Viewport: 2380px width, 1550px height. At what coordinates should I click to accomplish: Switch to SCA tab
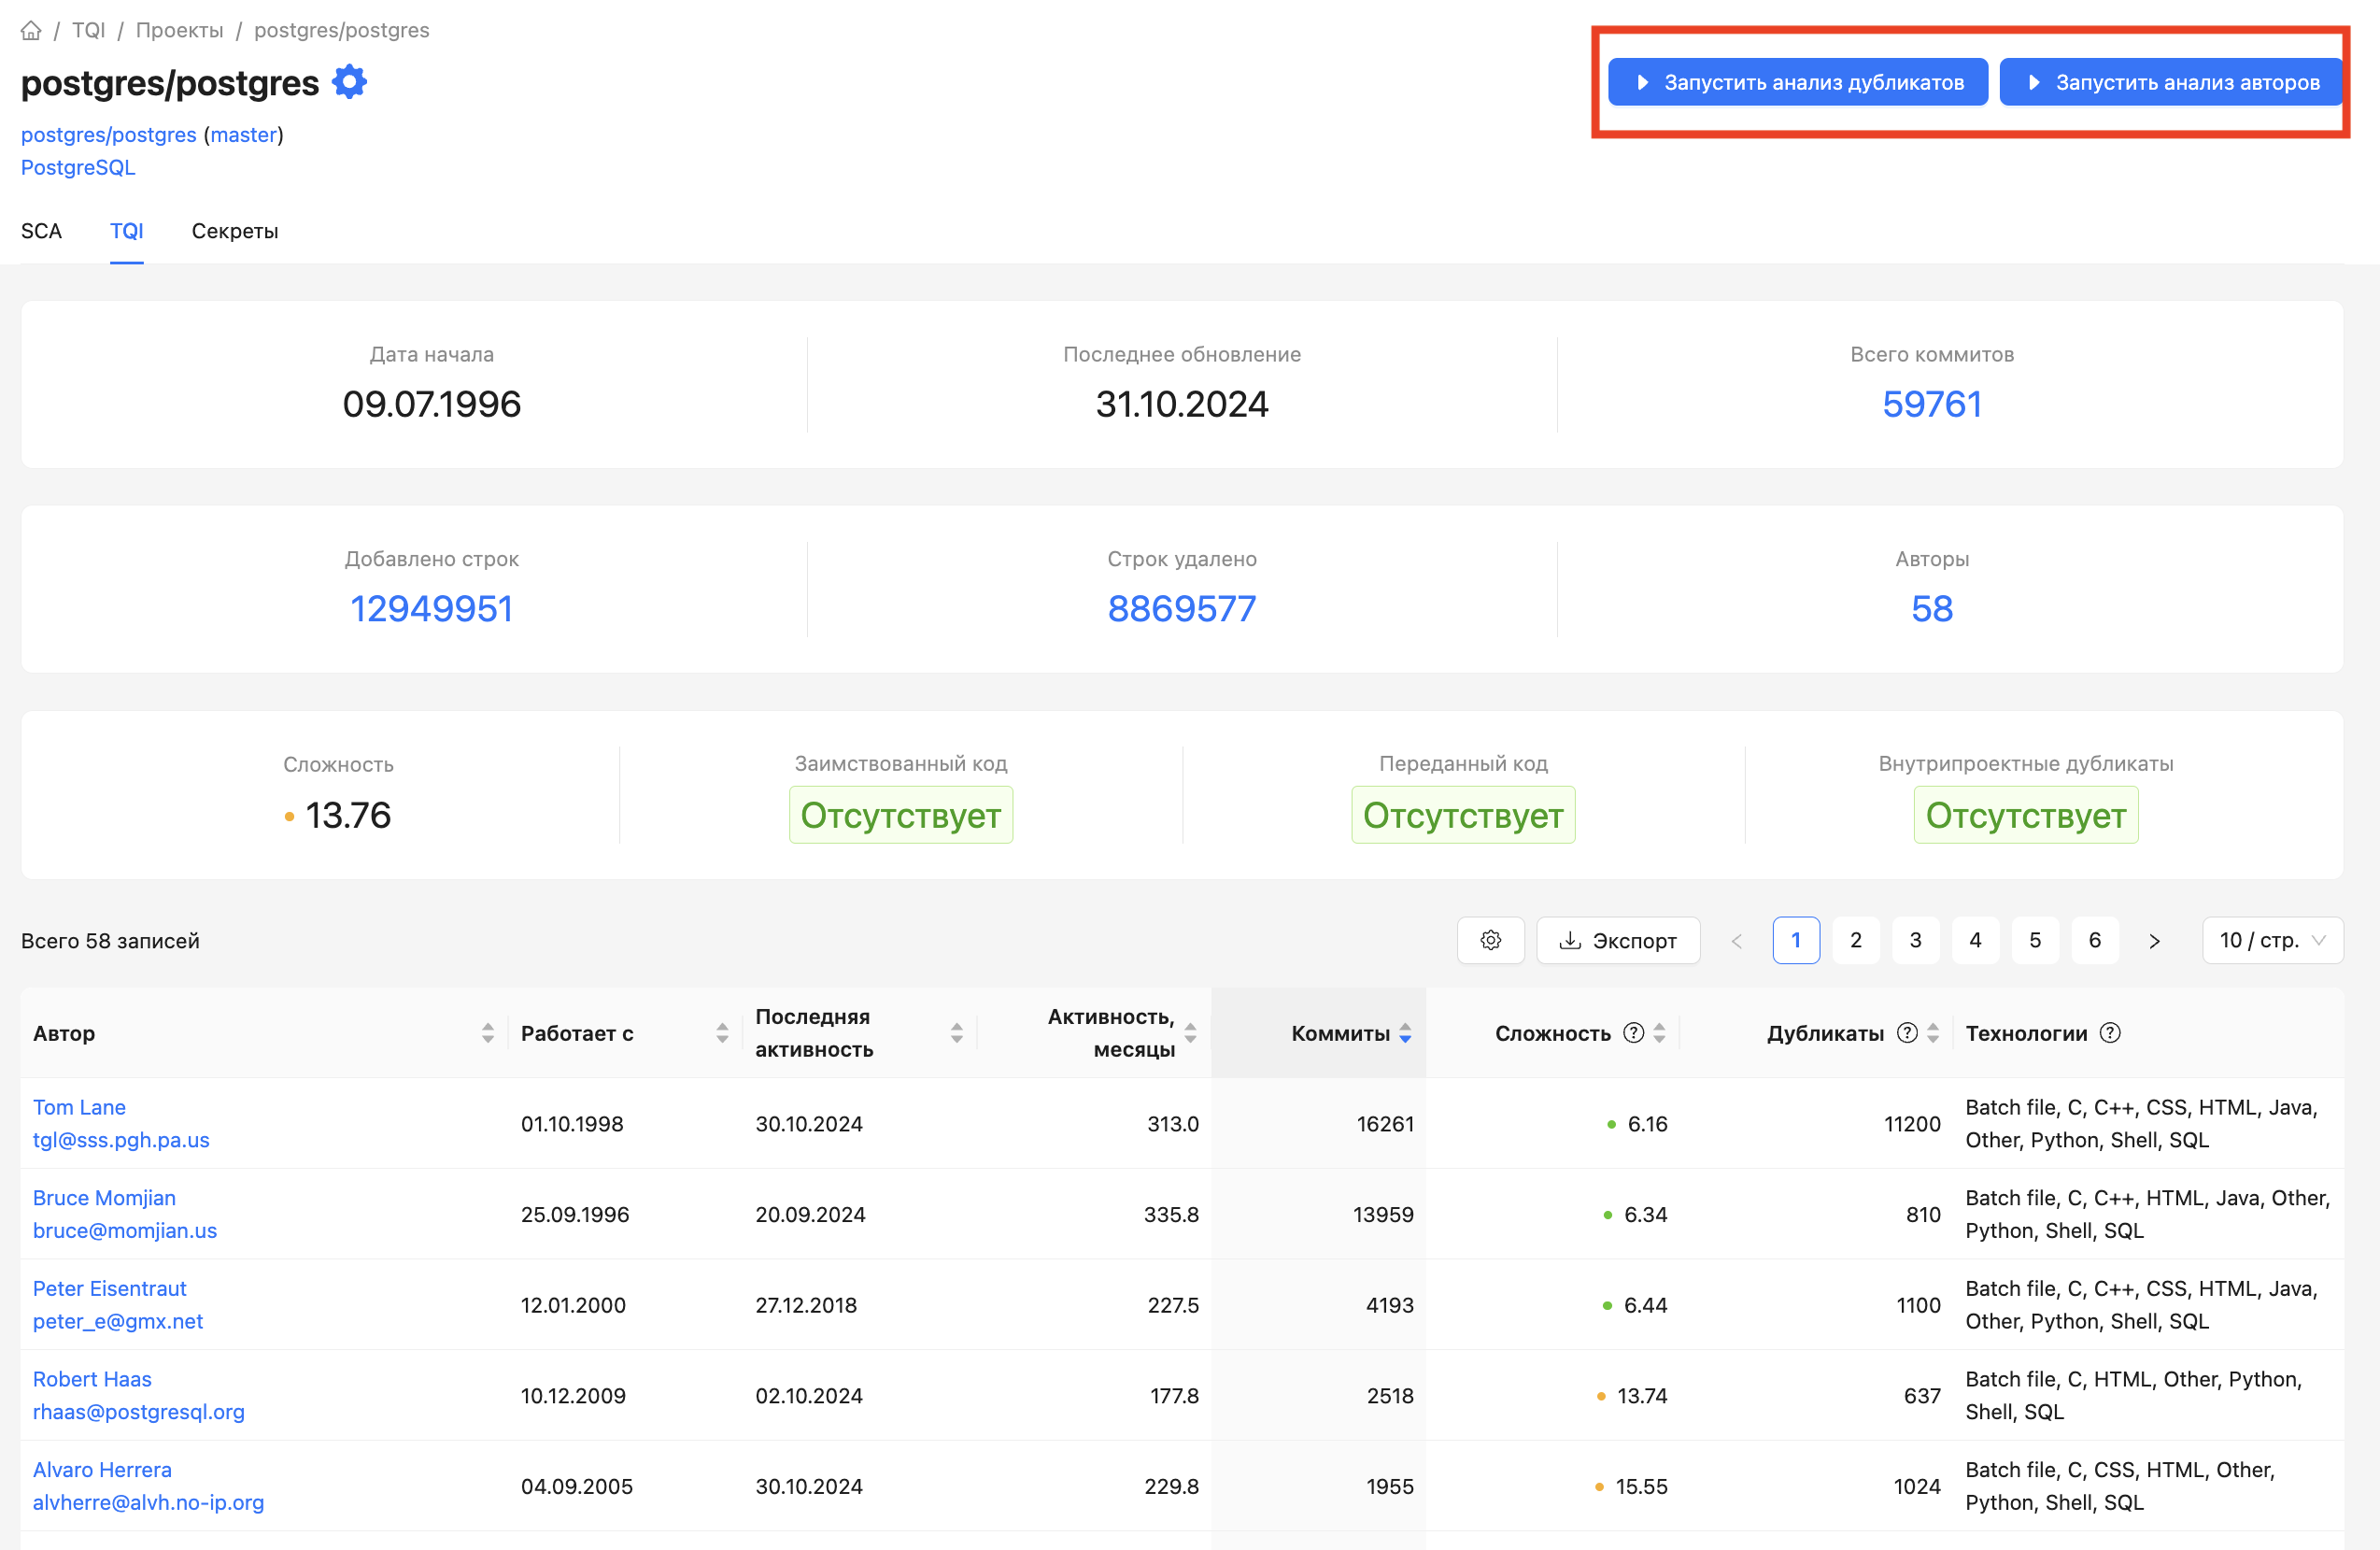click(41, 231)
